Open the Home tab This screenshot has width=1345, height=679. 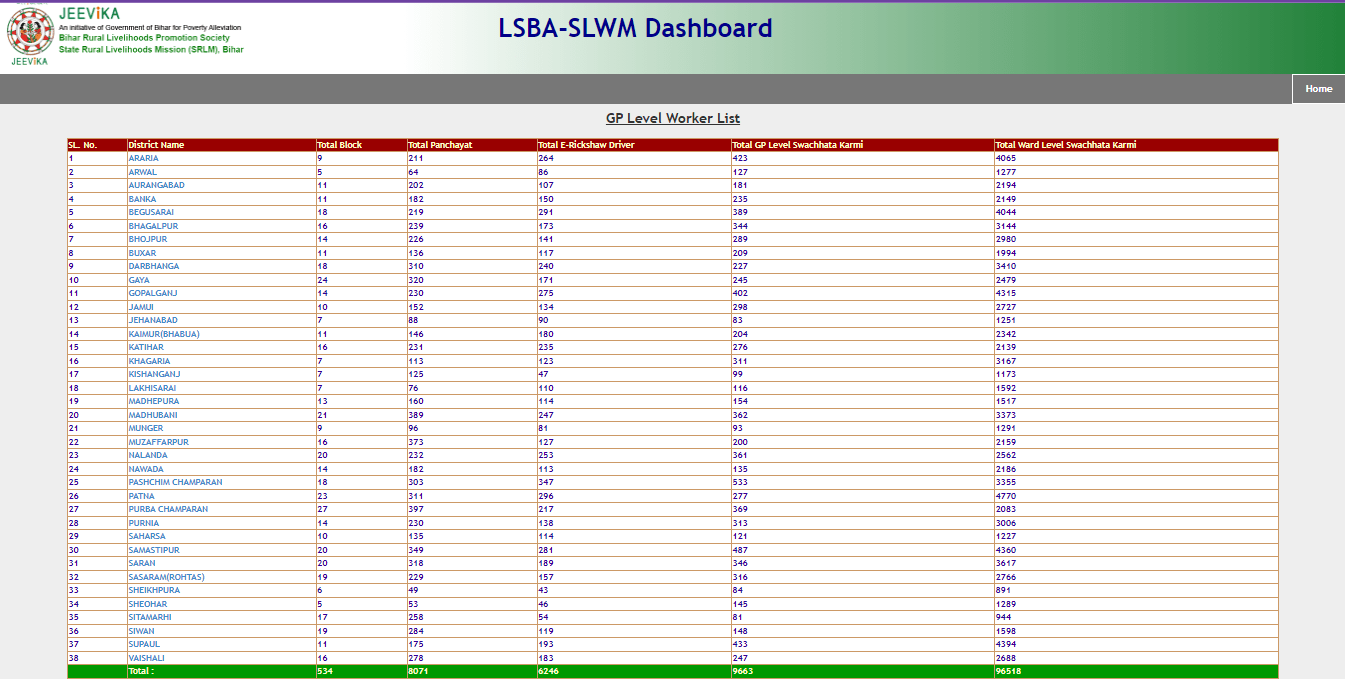(x=1317, y=88)
